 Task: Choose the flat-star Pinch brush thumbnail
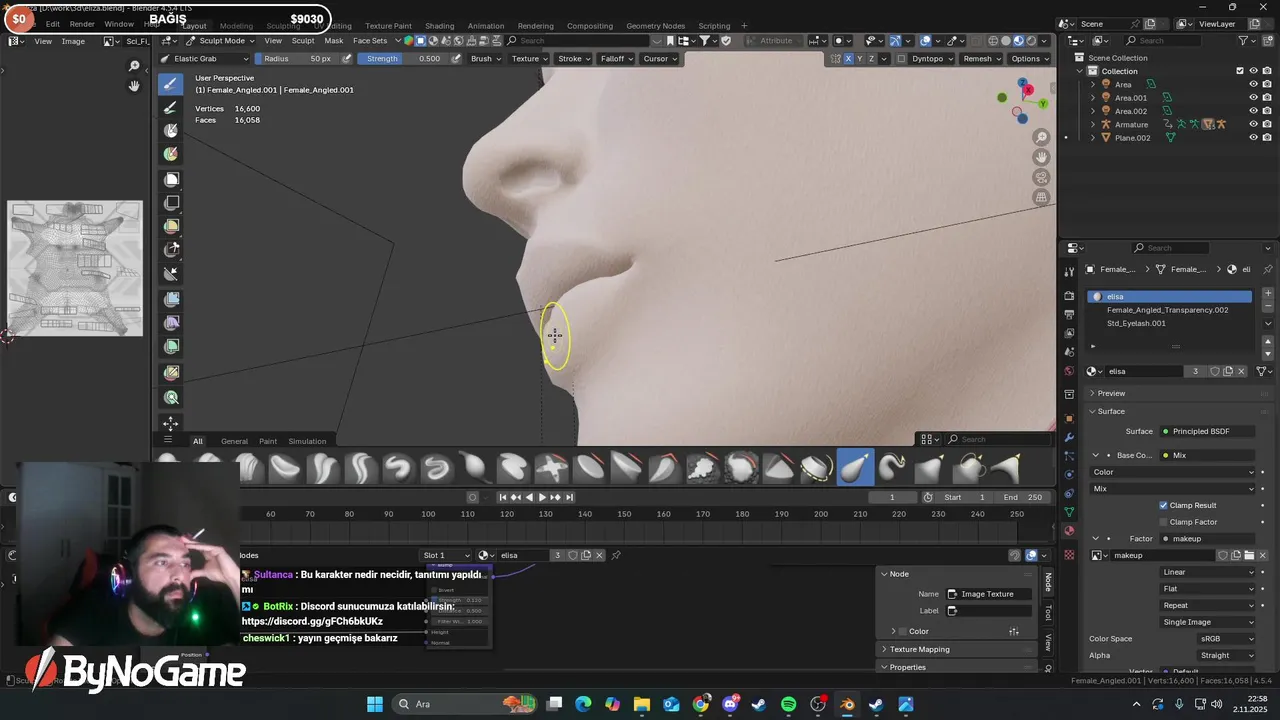pyautogui.click(x=551, y=467)
